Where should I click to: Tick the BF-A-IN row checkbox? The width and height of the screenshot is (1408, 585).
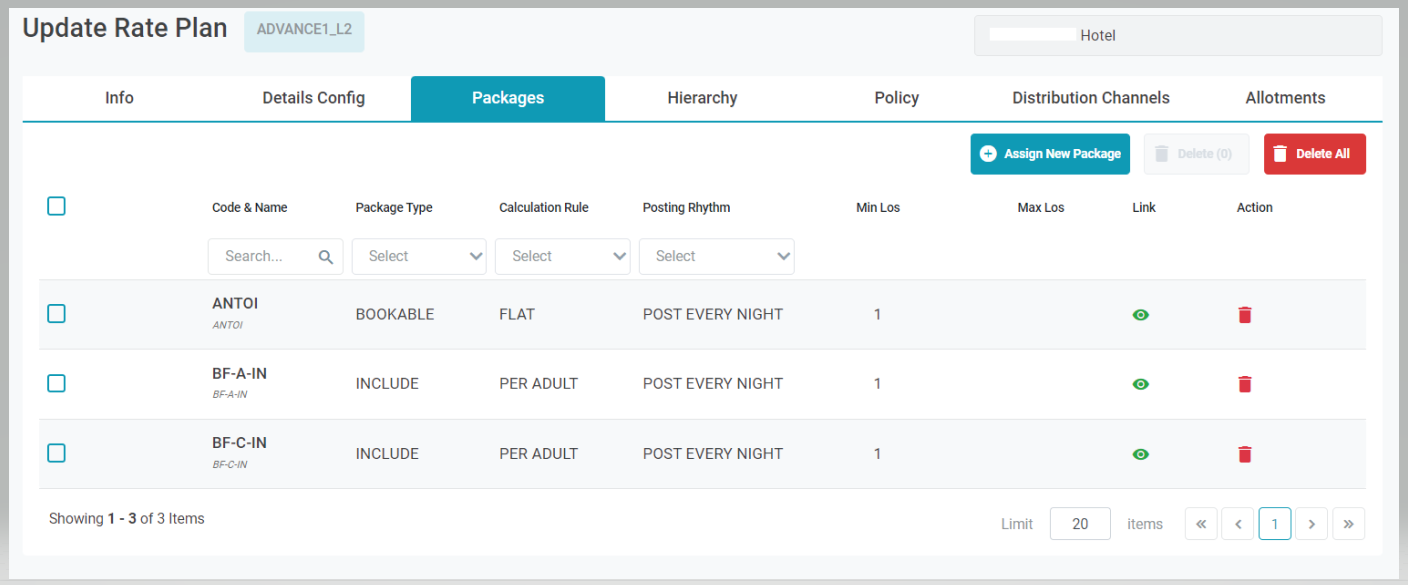57,383
